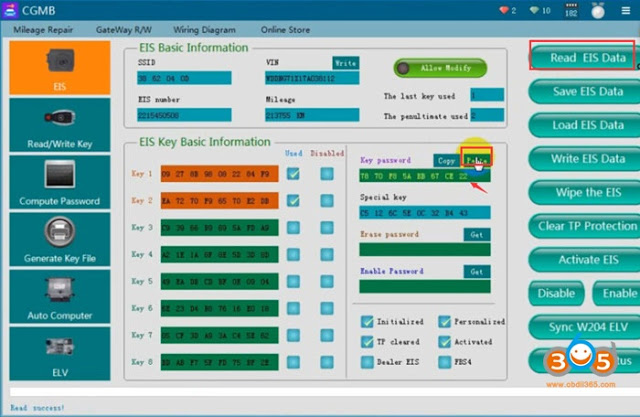Screen dimensions: 640x417
Task: Click the Key password Copy button
Action: pos(446,161)
